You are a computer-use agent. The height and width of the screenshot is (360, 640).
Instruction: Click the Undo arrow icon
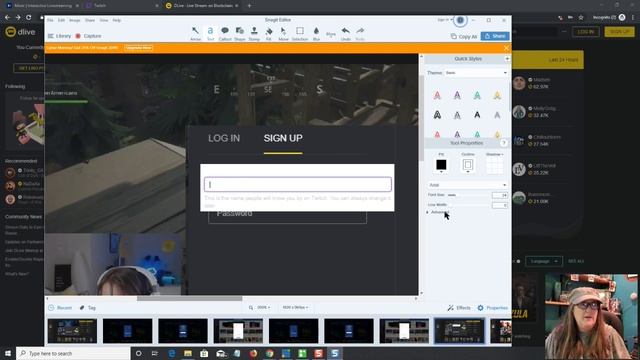(346, 33)
